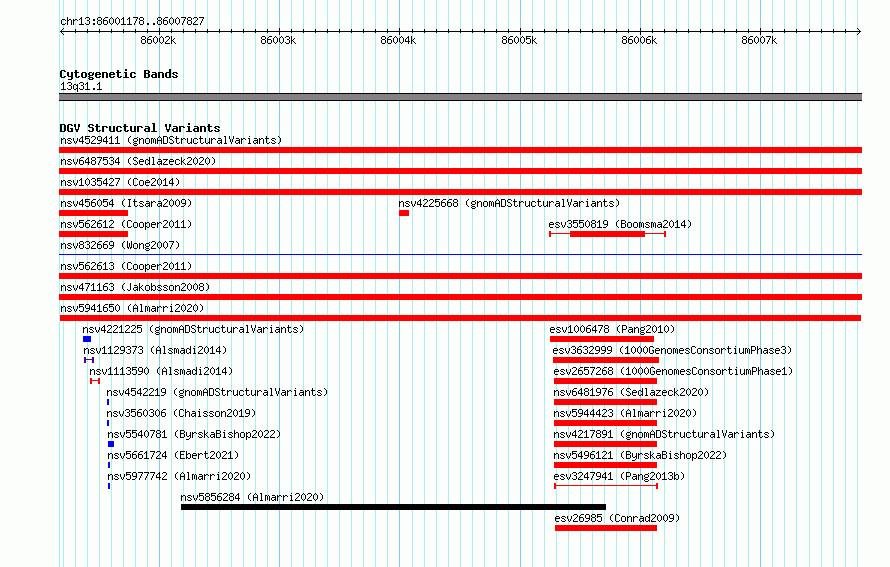Click the esv3550819 red feature bar
Viewport: 890px width, 567px height.
[607, 234]
